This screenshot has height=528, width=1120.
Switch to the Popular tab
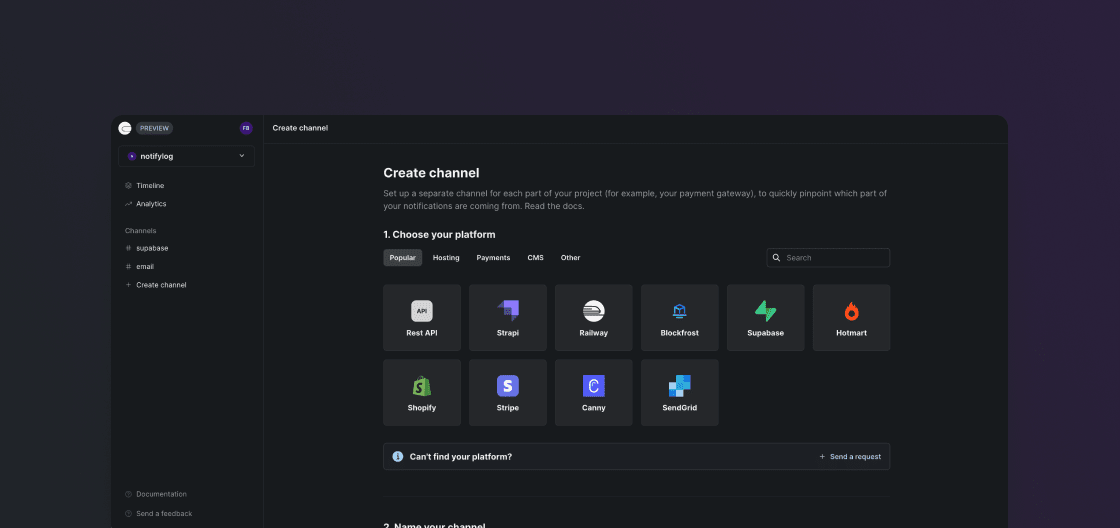(403, 258)
